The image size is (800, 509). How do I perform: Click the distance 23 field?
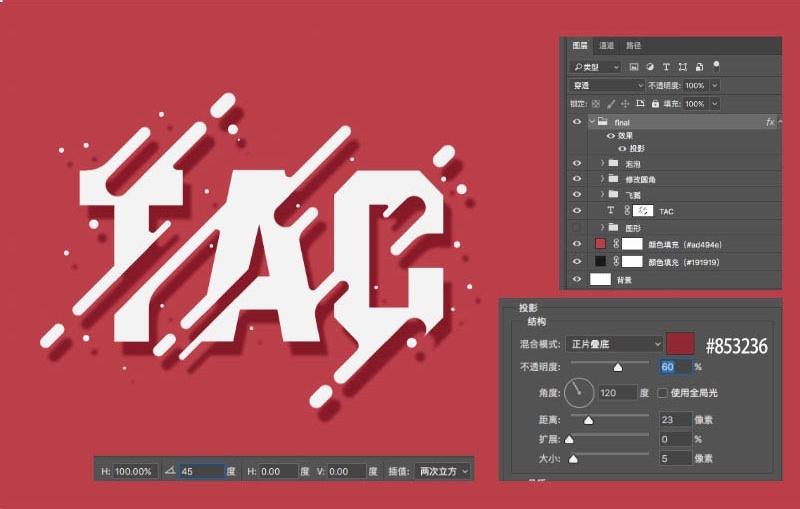pos(675,420)
